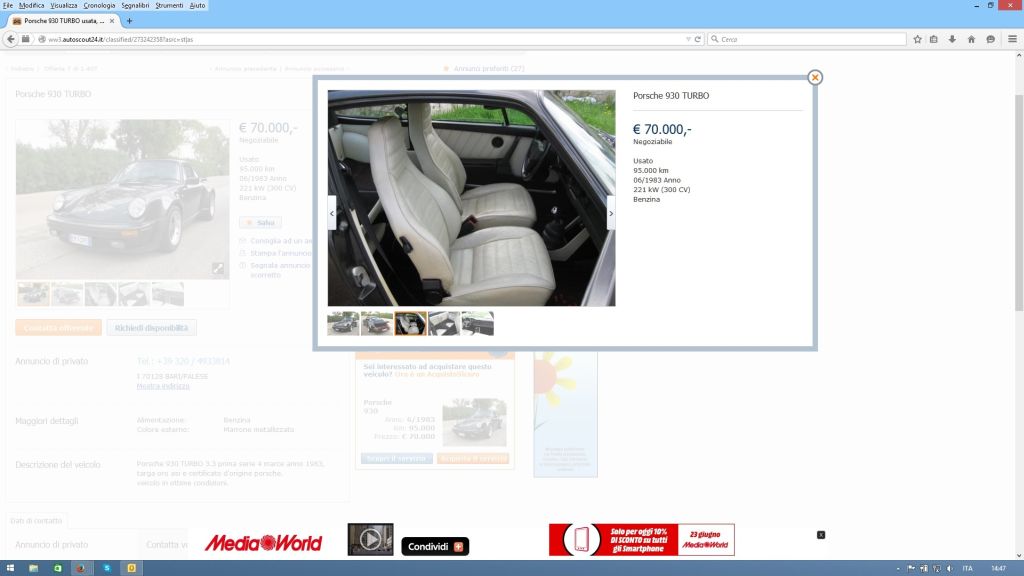Screen dimensions: 1024x576
Task: Switch to Firefox in the taskbar
Action: (81, 568)
